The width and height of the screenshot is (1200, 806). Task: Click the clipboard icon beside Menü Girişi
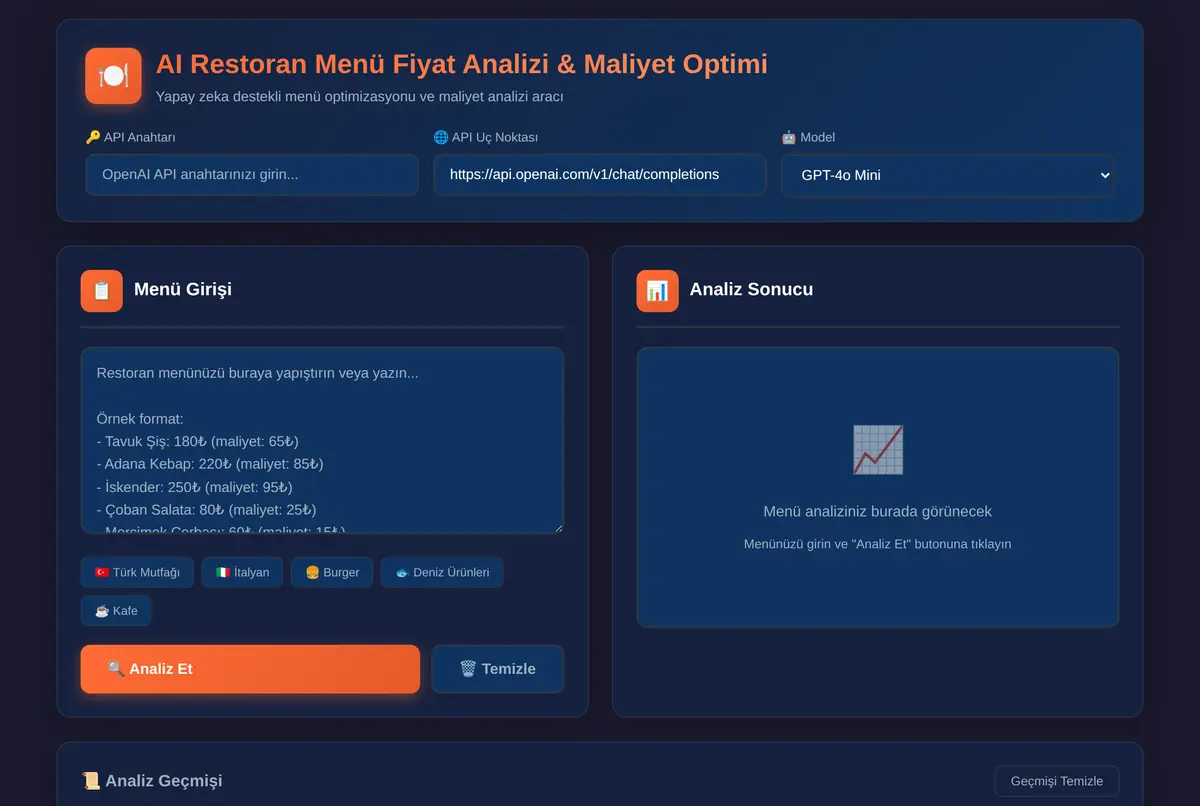[x=101, y=291]
